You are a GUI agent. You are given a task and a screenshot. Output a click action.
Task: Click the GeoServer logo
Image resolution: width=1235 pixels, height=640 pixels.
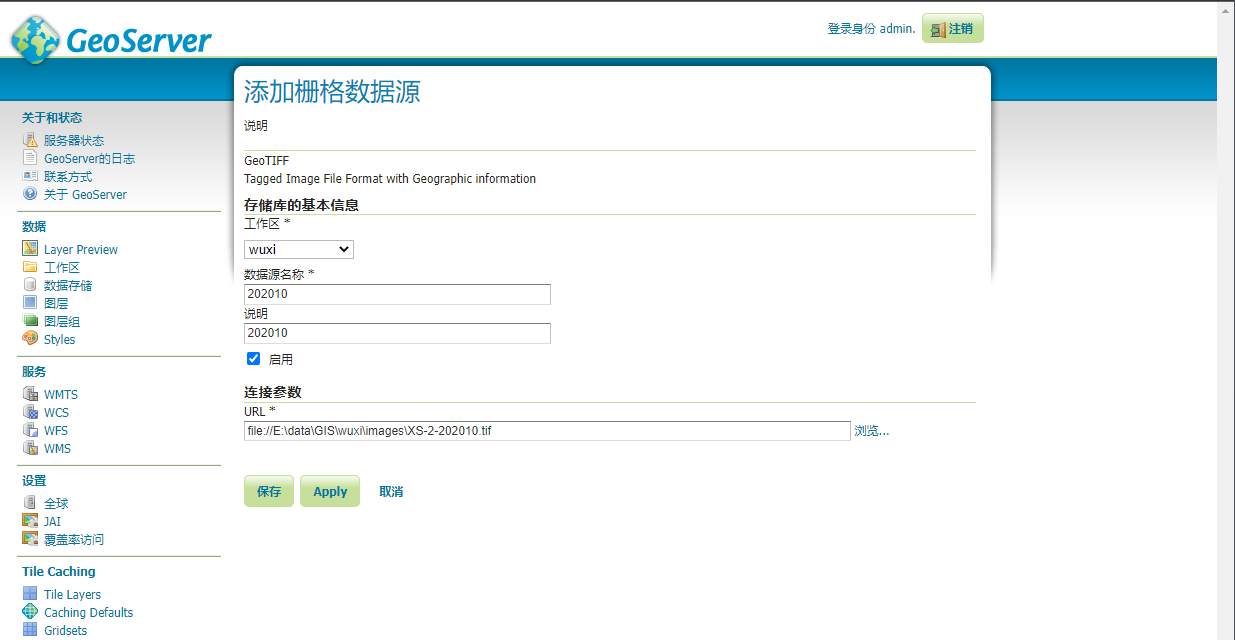(111, 38)
